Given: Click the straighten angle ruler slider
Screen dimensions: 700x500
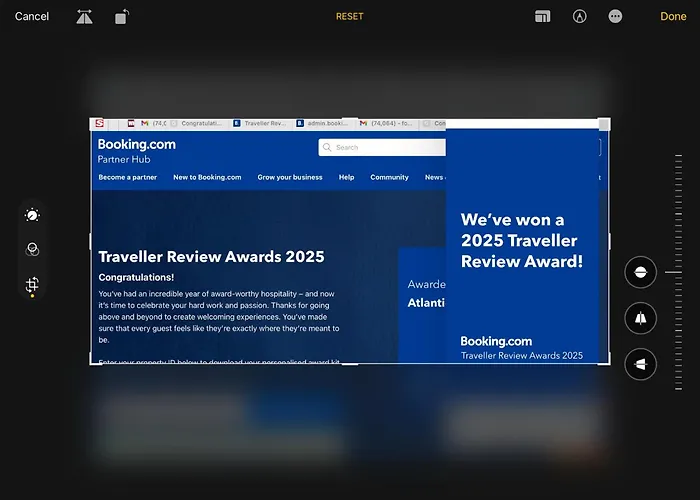Looking at the screenshot, I should tap(679, 272).
